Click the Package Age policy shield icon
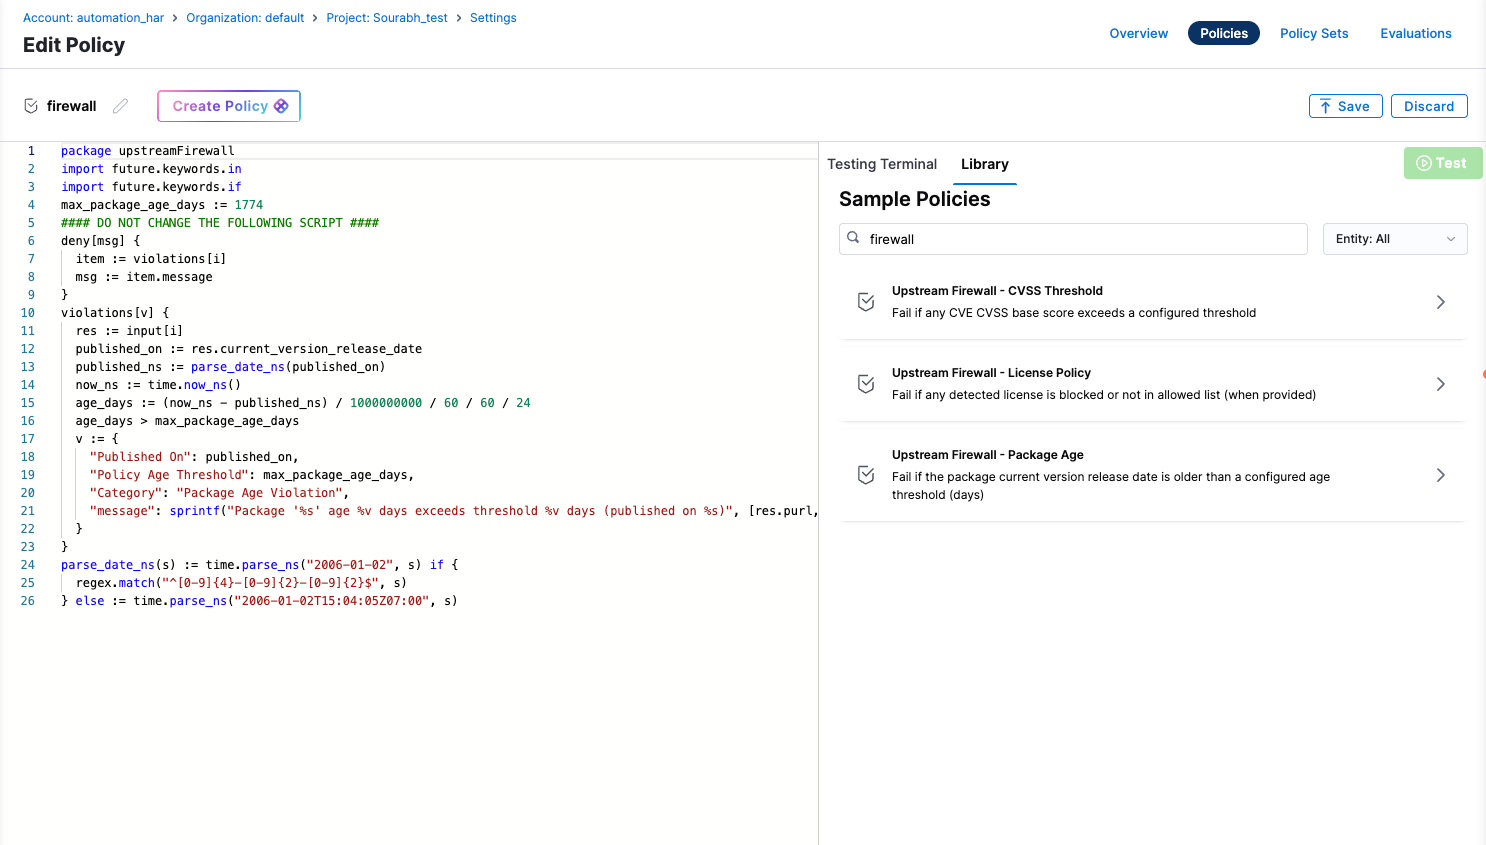This screenshot has height=845, width=1486. coord(866,475)
